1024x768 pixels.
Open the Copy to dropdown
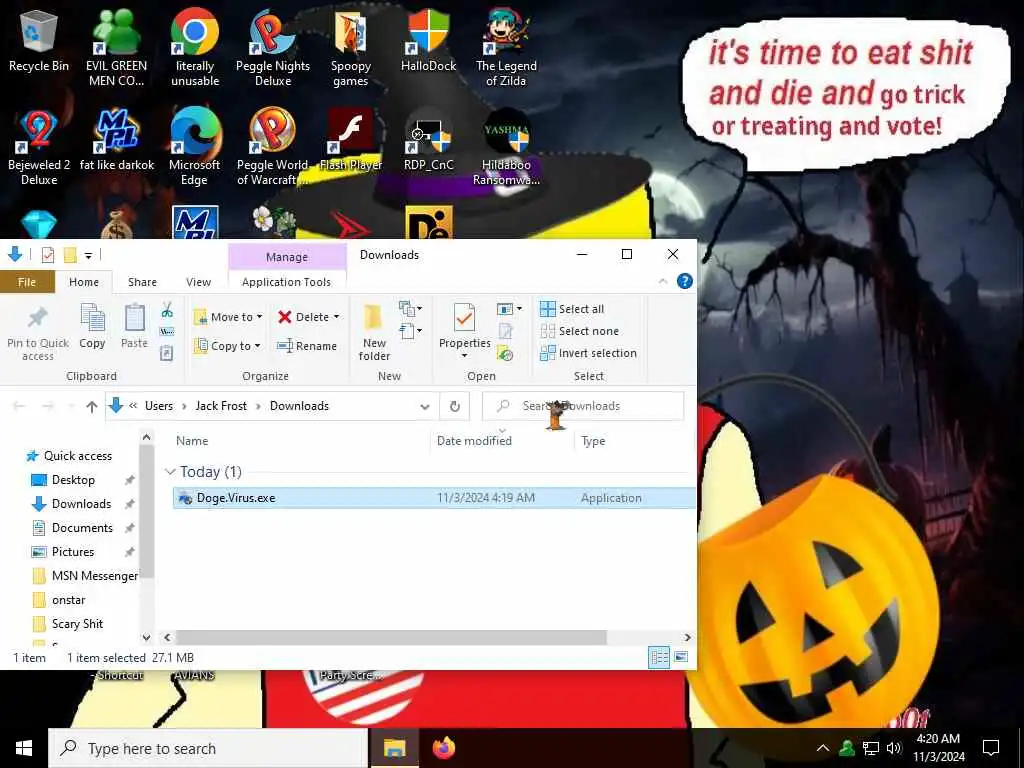pyautogui.click(x=227, y=346)
